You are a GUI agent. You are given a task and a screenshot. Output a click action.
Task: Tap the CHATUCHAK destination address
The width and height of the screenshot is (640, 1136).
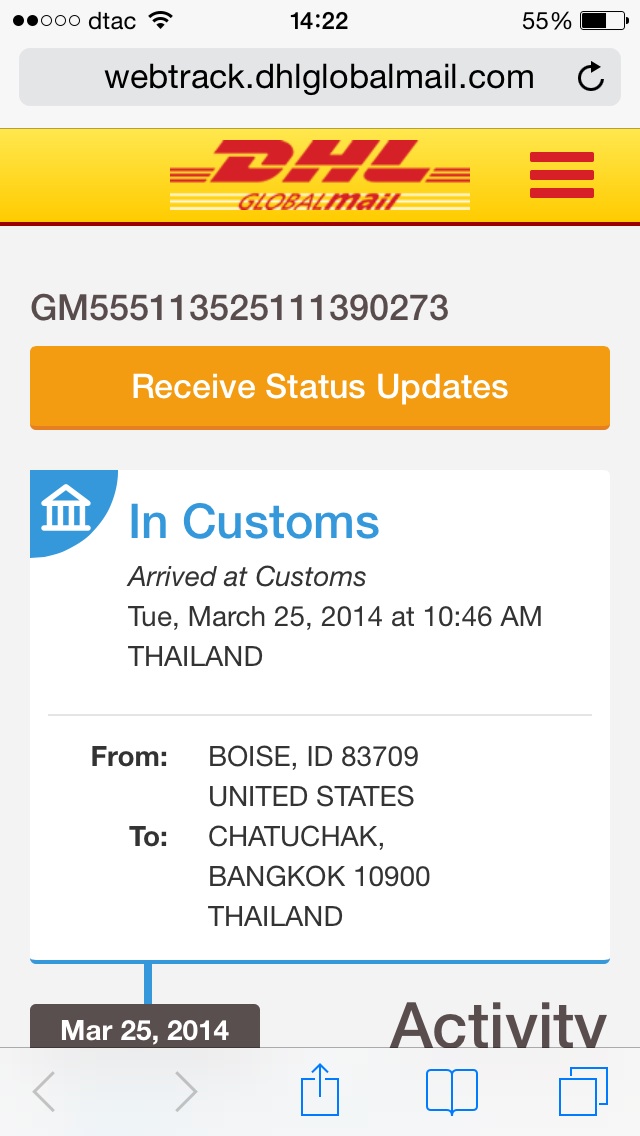pos(296,836)
